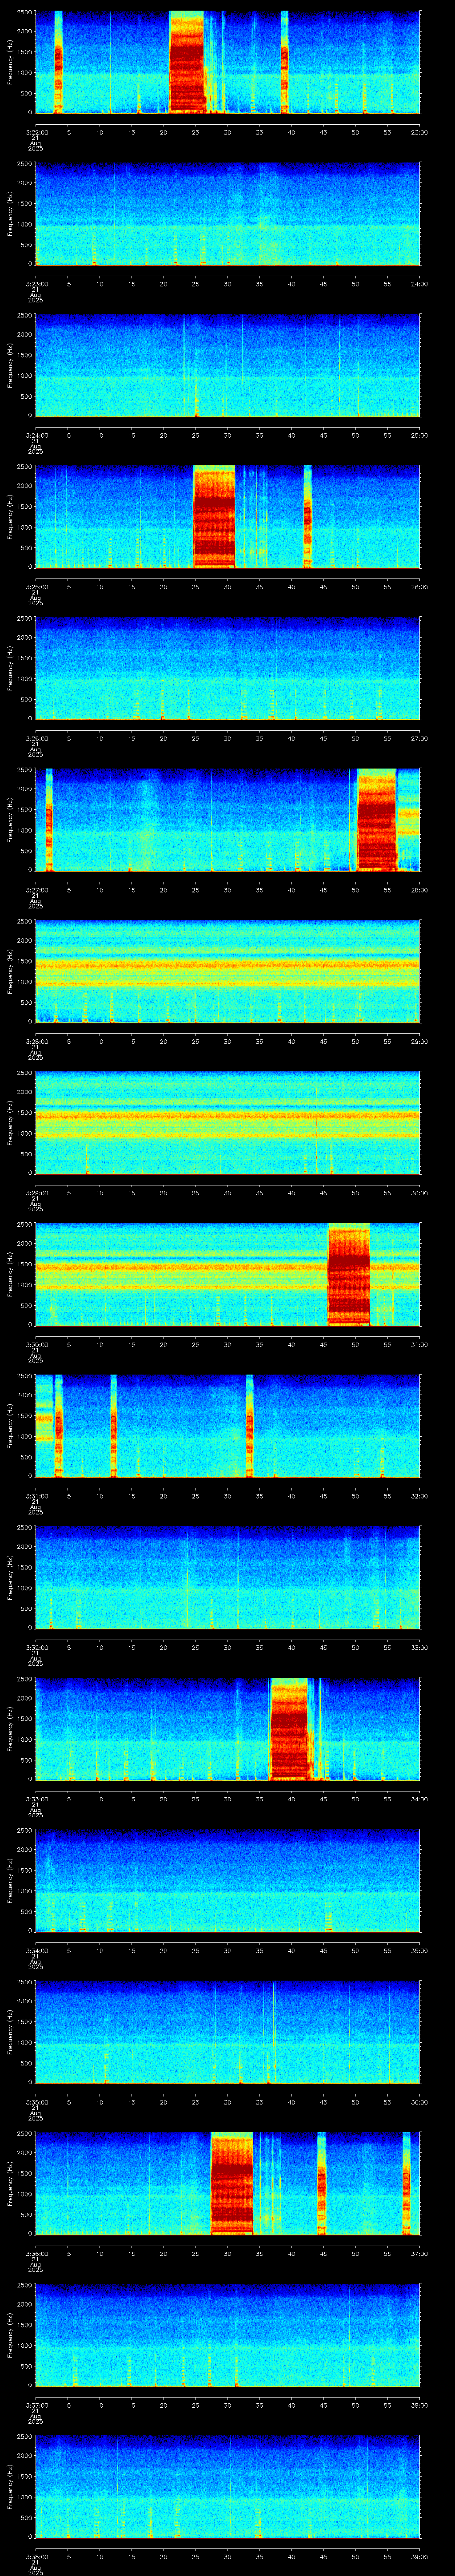Select the narrow burst near 12s in 3:31 spectrogram
The height and width of the screenshot is (2576, 455).
coord(114,1425)
